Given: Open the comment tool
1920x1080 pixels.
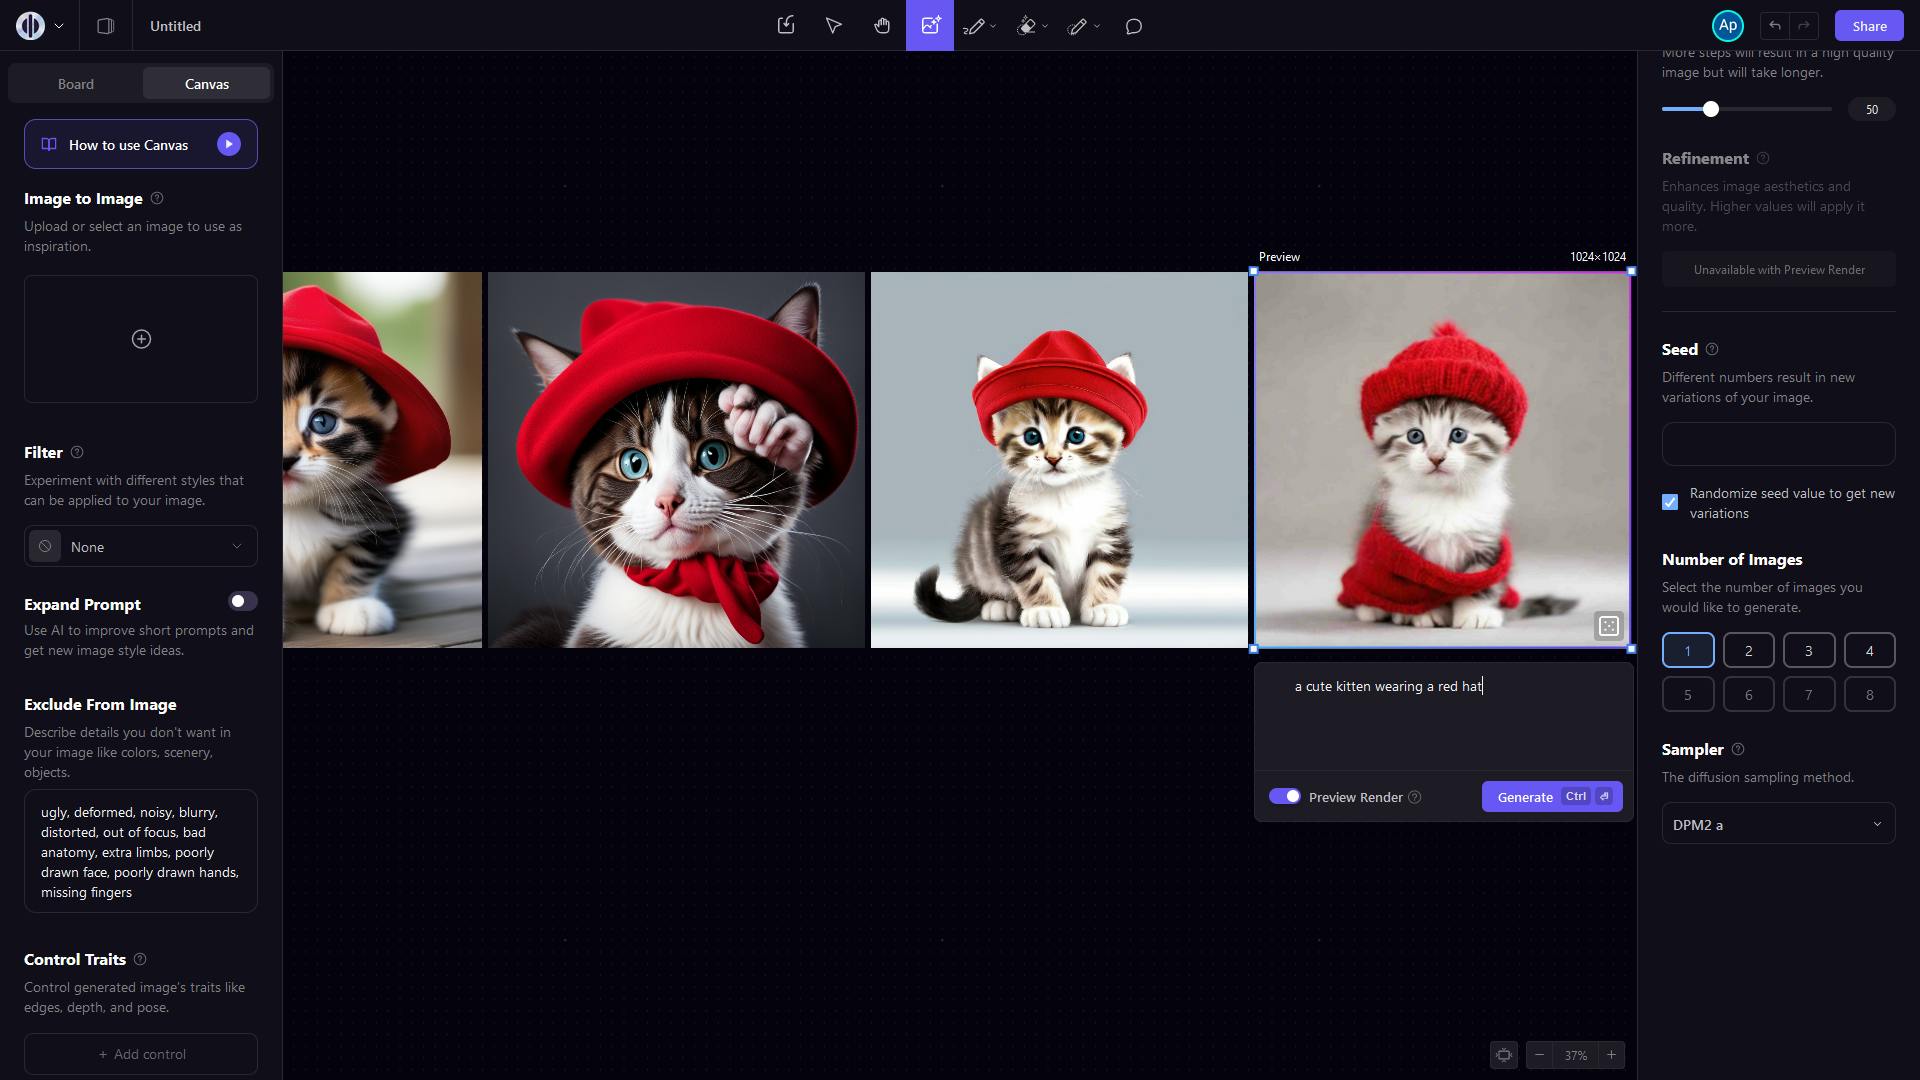Looking at the screenshot, I should click(1133, 27).
